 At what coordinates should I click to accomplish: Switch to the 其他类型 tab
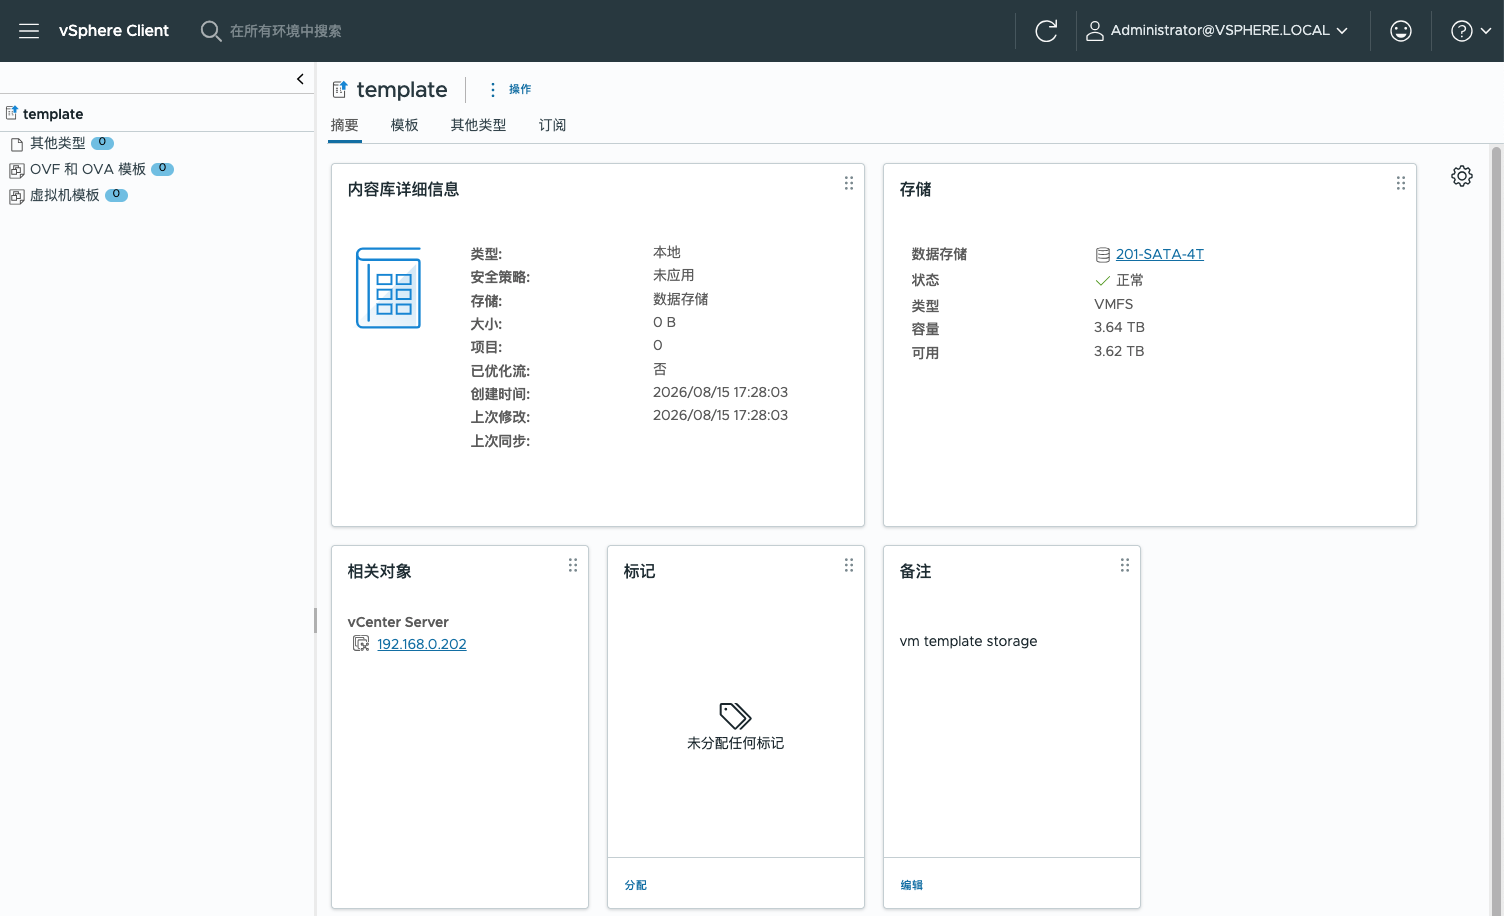coord(479,125)
